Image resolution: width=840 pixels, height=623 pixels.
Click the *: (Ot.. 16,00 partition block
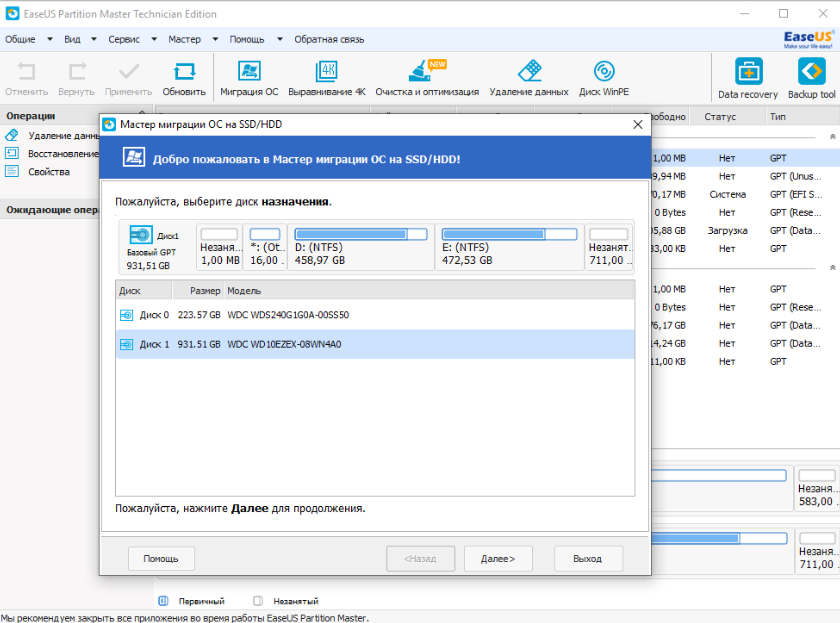click(265, 247)
